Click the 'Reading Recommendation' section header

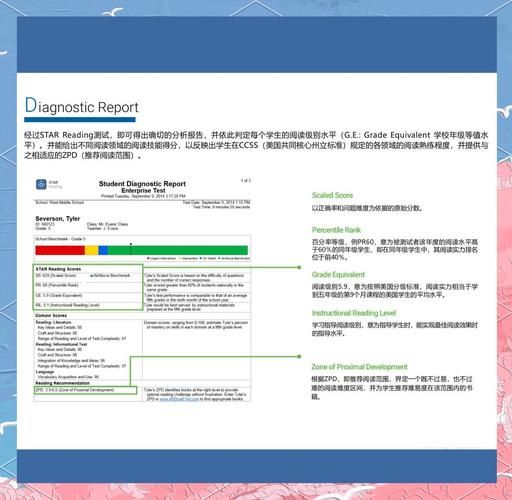pos(62,383)
